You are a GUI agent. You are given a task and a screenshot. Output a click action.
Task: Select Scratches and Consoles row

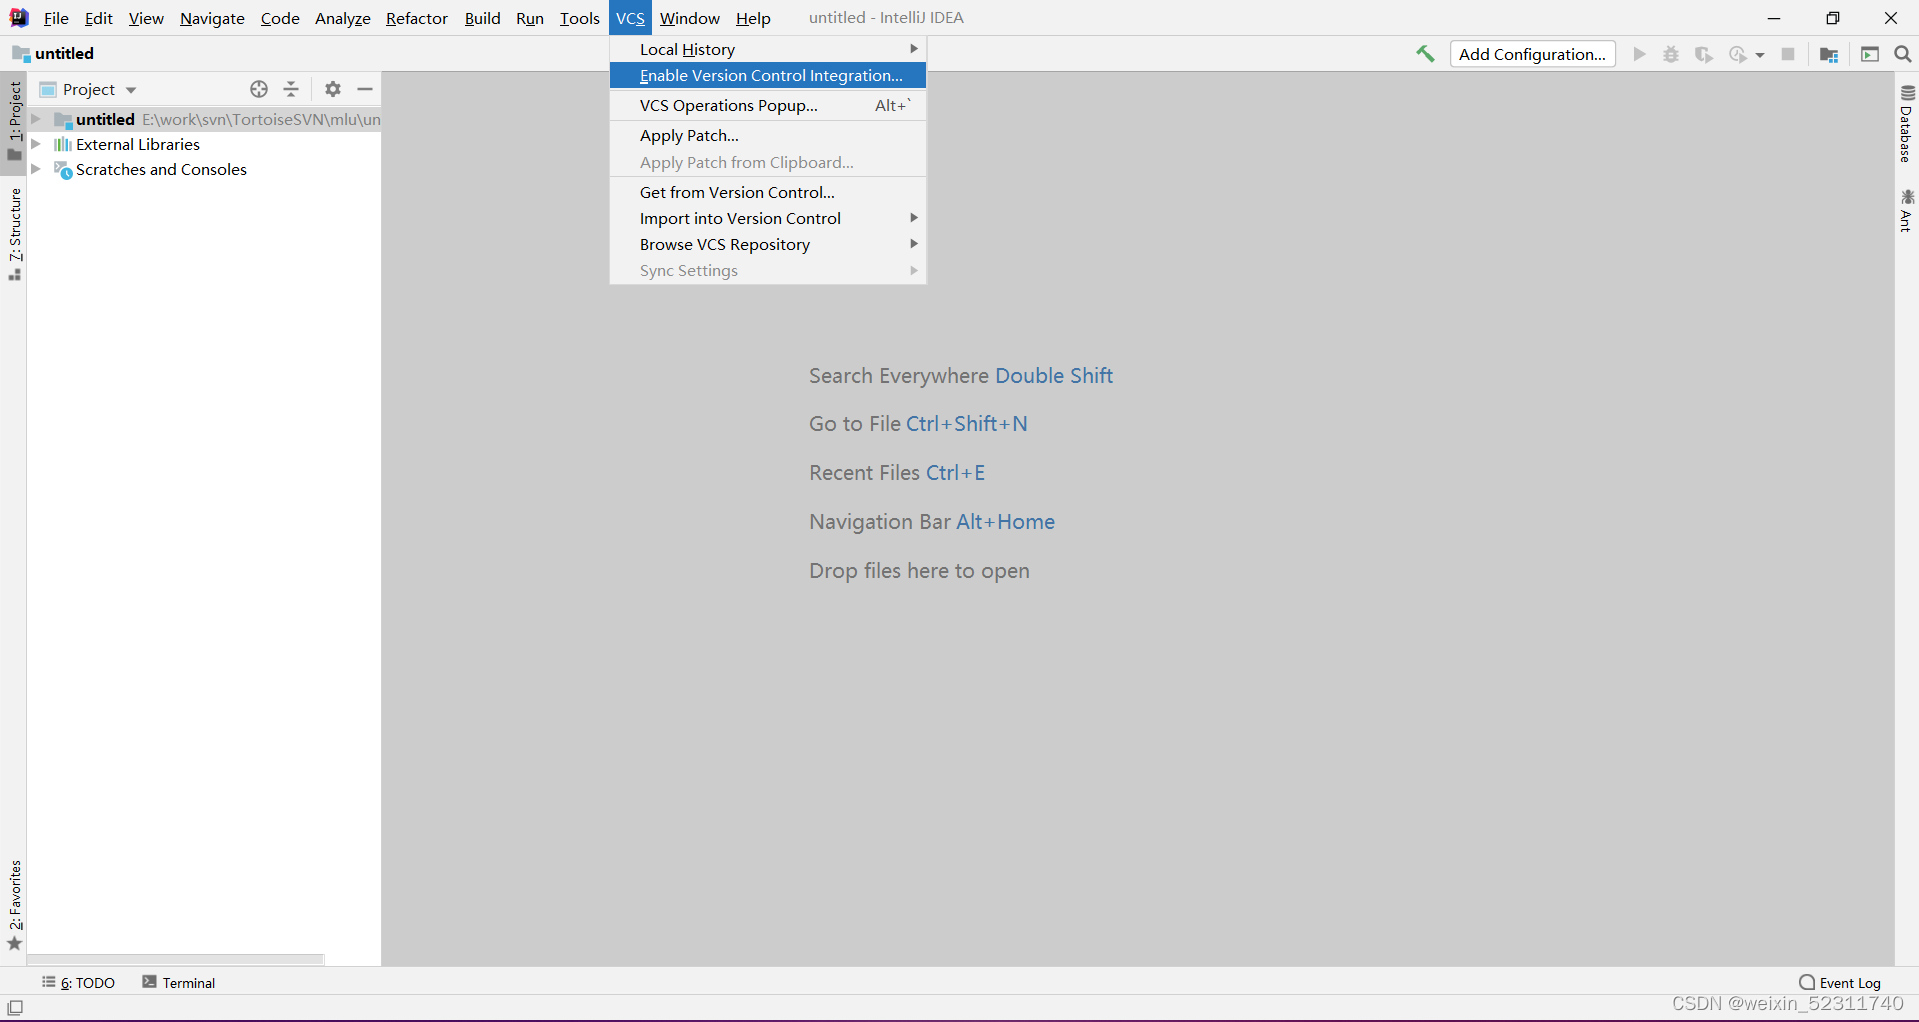click(204, 169)
